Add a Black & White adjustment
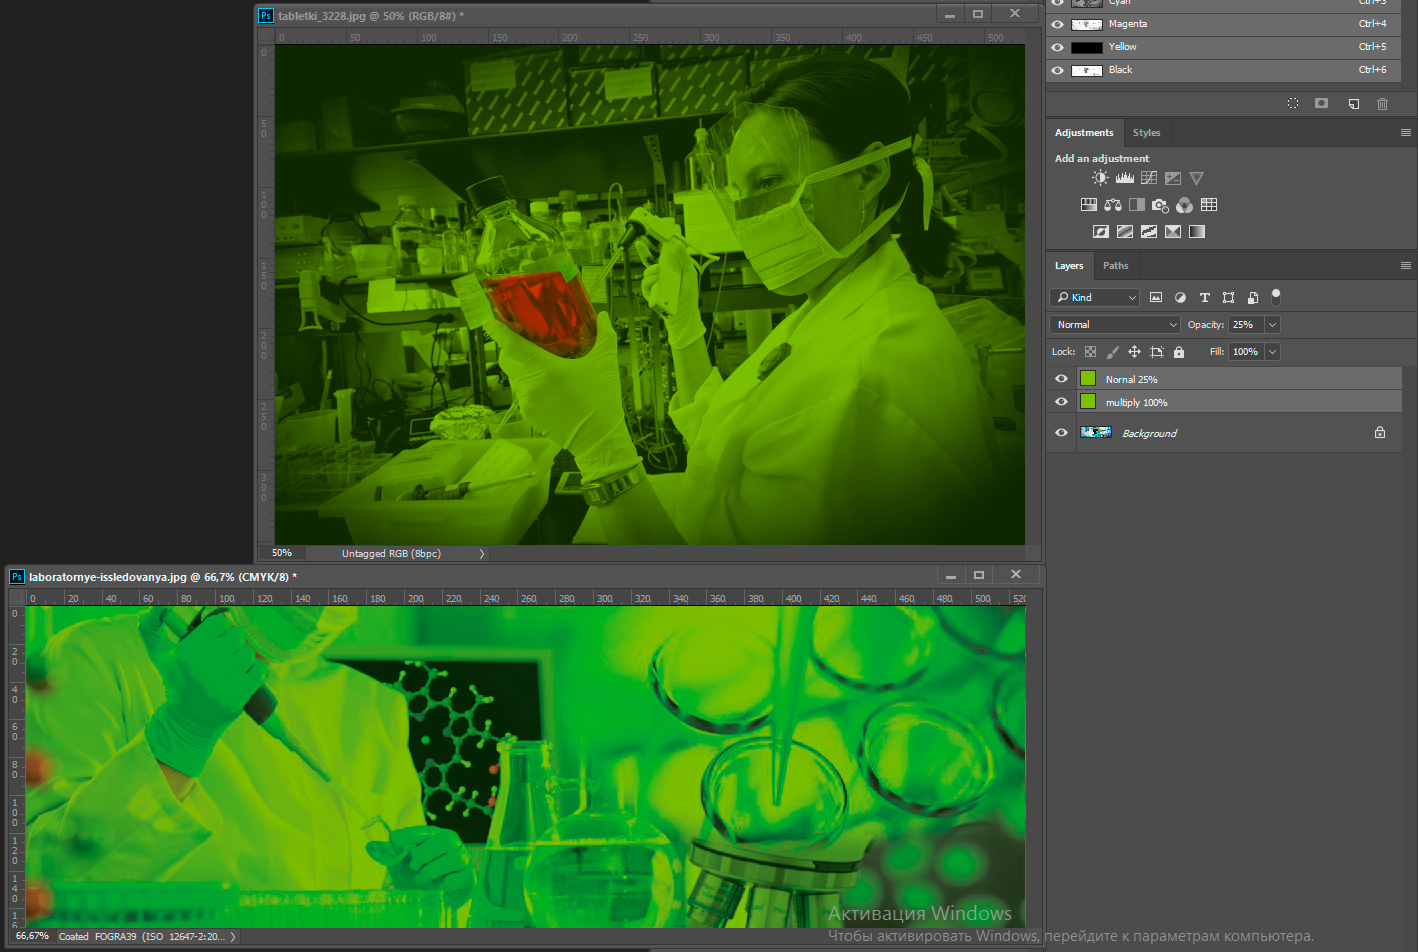This screenshot has height=952, width=1418. click(1137, 205)
